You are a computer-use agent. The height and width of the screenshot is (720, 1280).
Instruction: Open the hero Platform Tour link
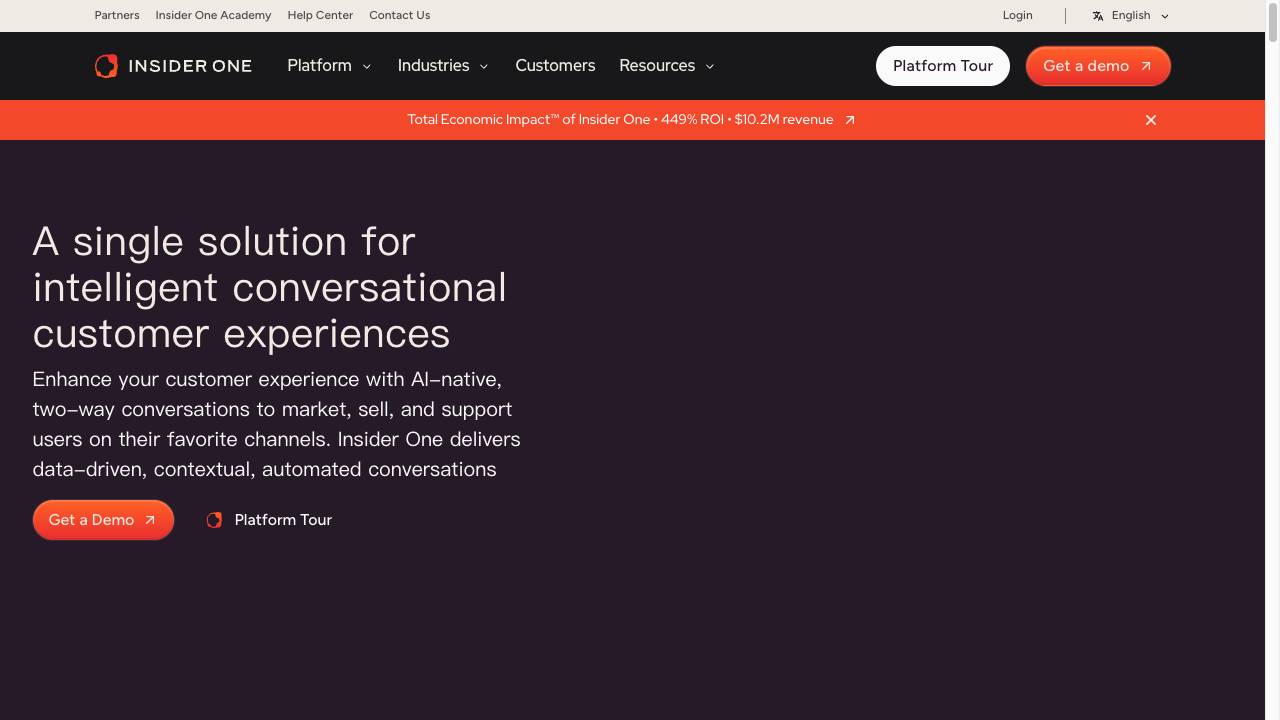coord(269,520)
